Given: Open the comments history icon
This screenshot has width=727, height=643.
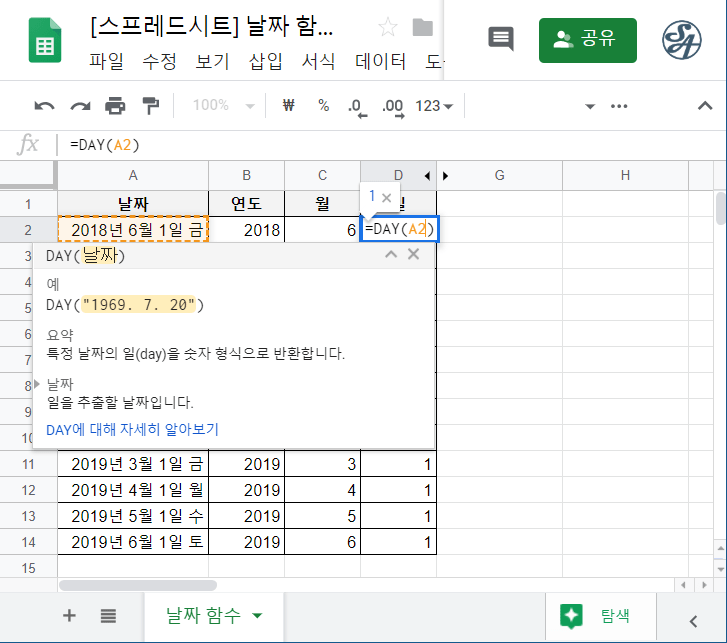Looking at the screenshot, I should point(500,39).
